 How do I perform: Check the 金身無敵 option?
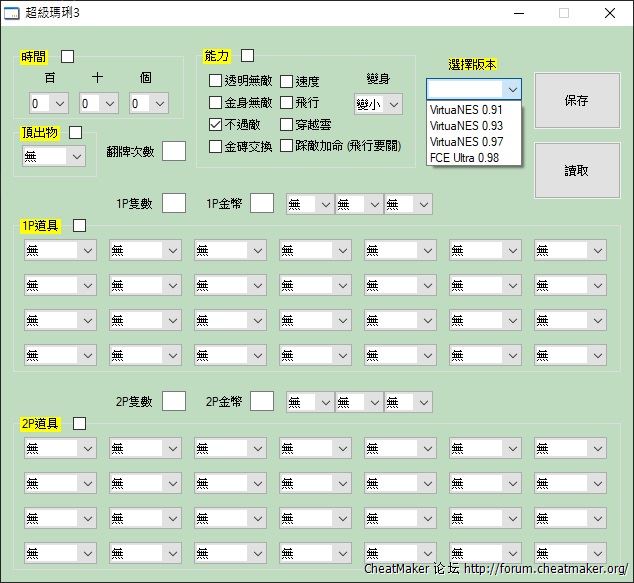pos(216,103)
